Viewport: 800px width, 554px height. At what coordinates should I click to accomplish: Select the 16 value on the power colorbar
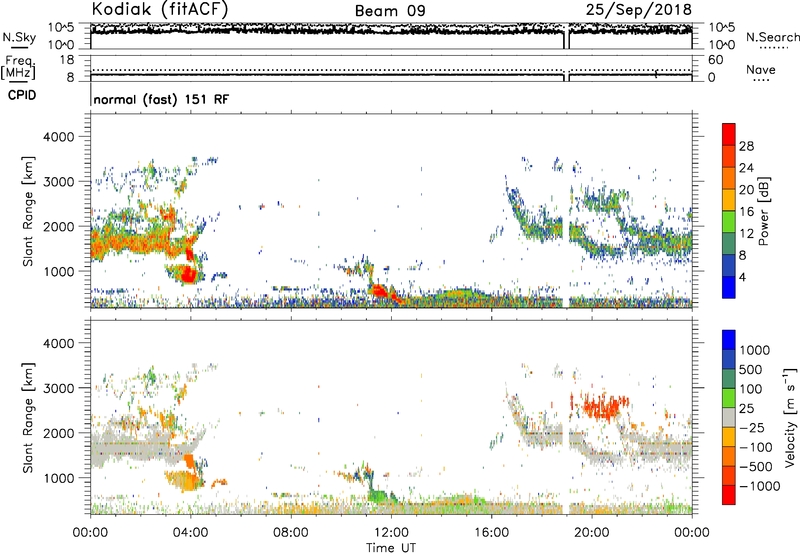[x=746, y=212]
